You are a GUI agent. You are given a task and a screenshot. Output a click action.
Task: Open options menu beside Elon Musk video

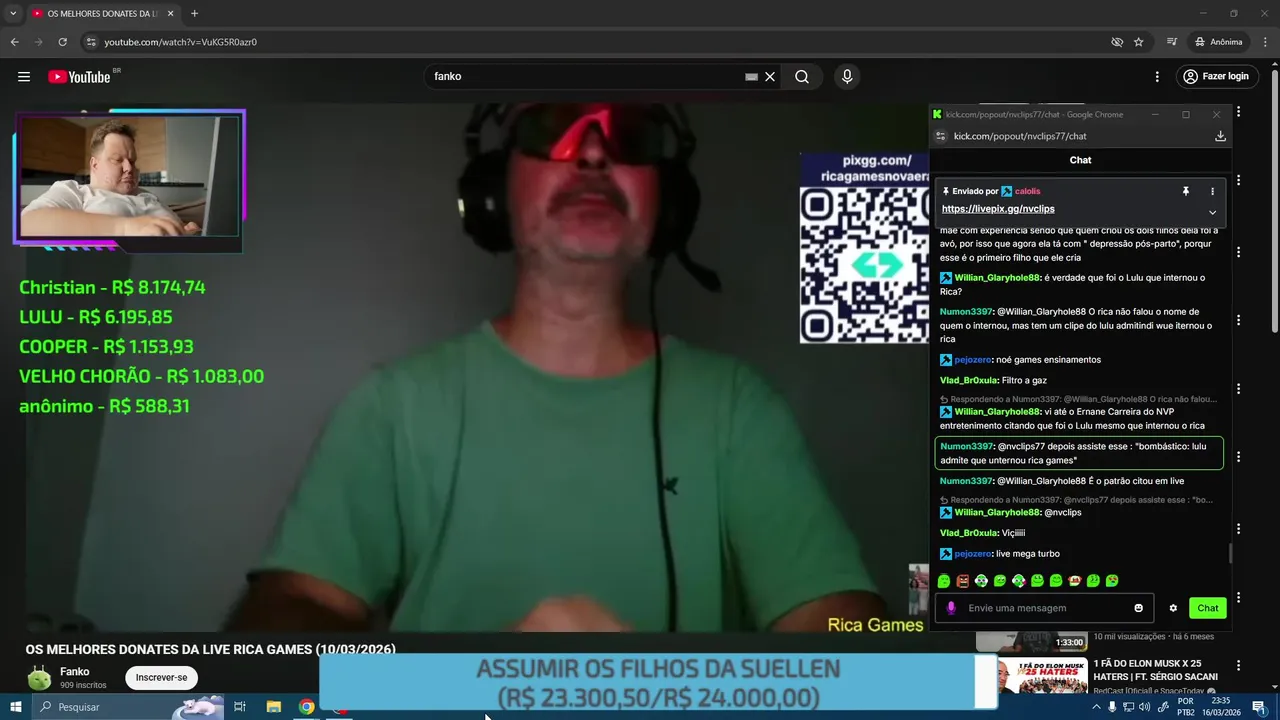coord(1238,666)
